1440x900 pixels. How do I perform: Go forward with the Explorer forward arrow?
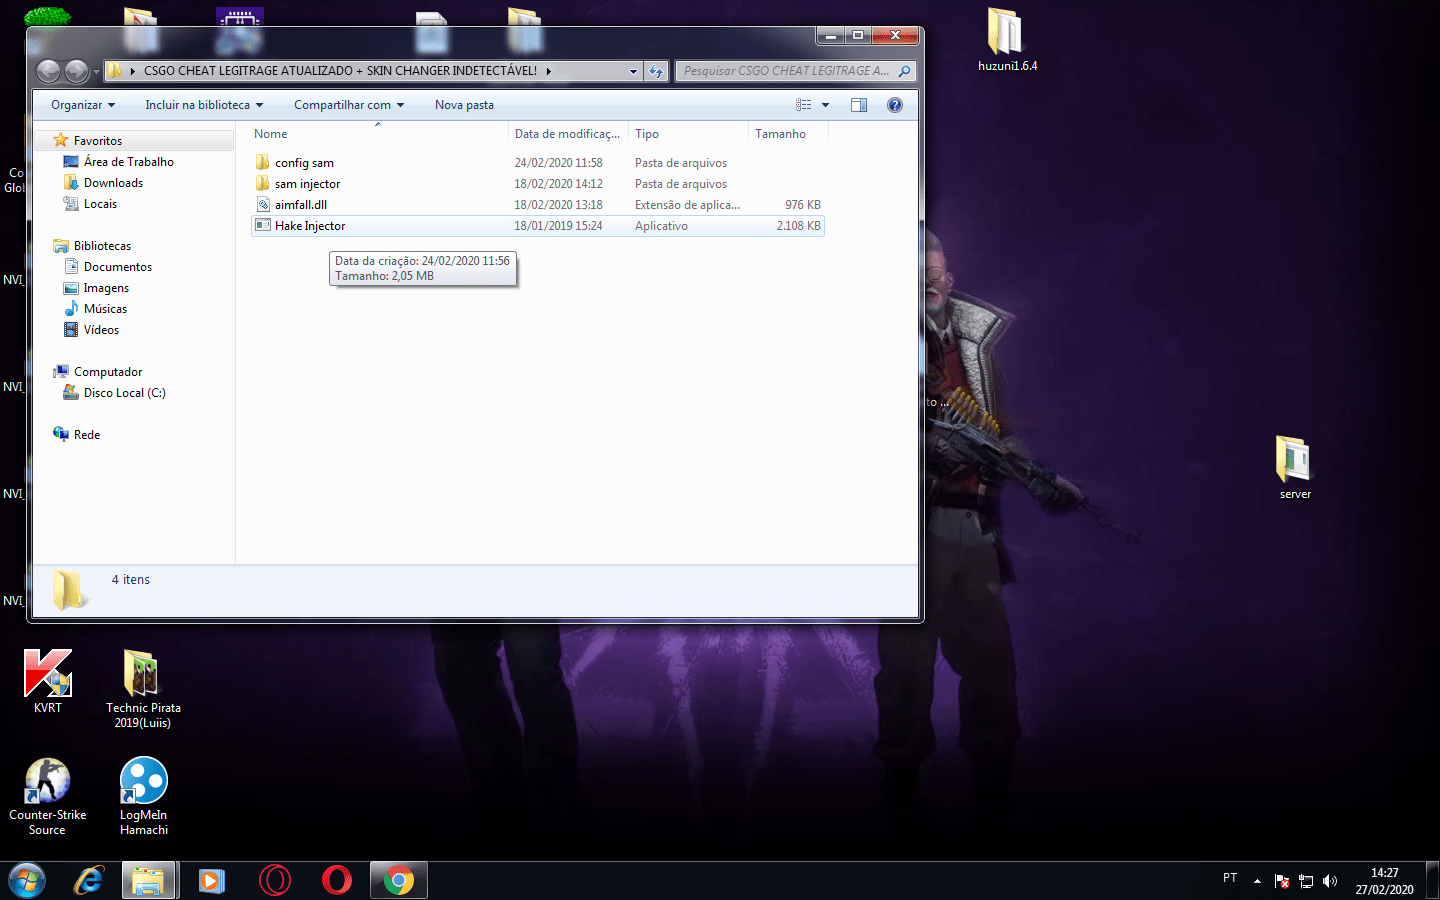[x=76, y=71]
